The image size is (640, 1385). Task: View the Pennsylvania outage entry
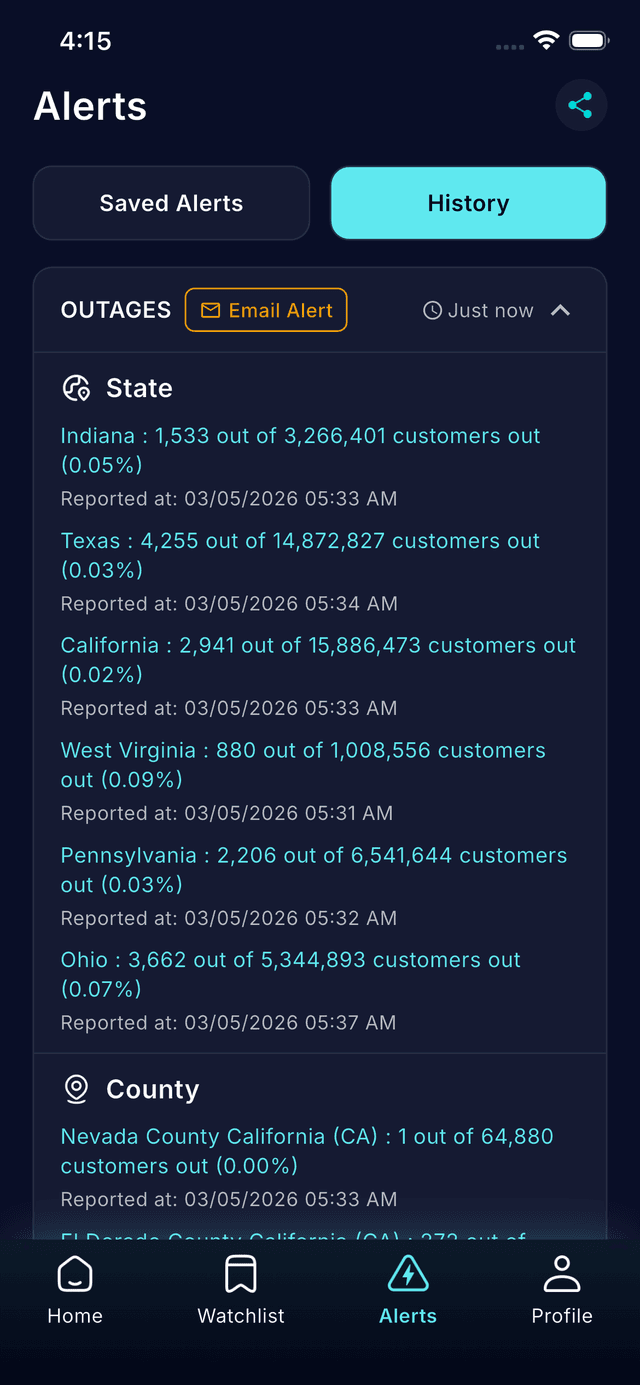[313, 870]
